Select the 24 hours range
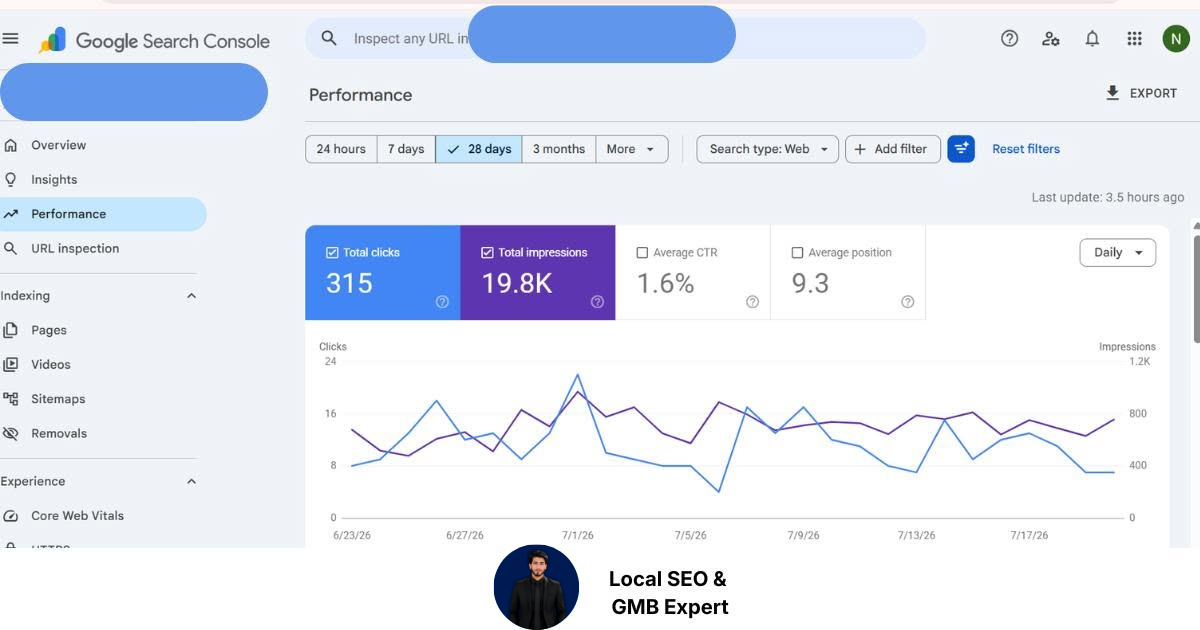This screenshot has height=630, width=1200. 341,149
